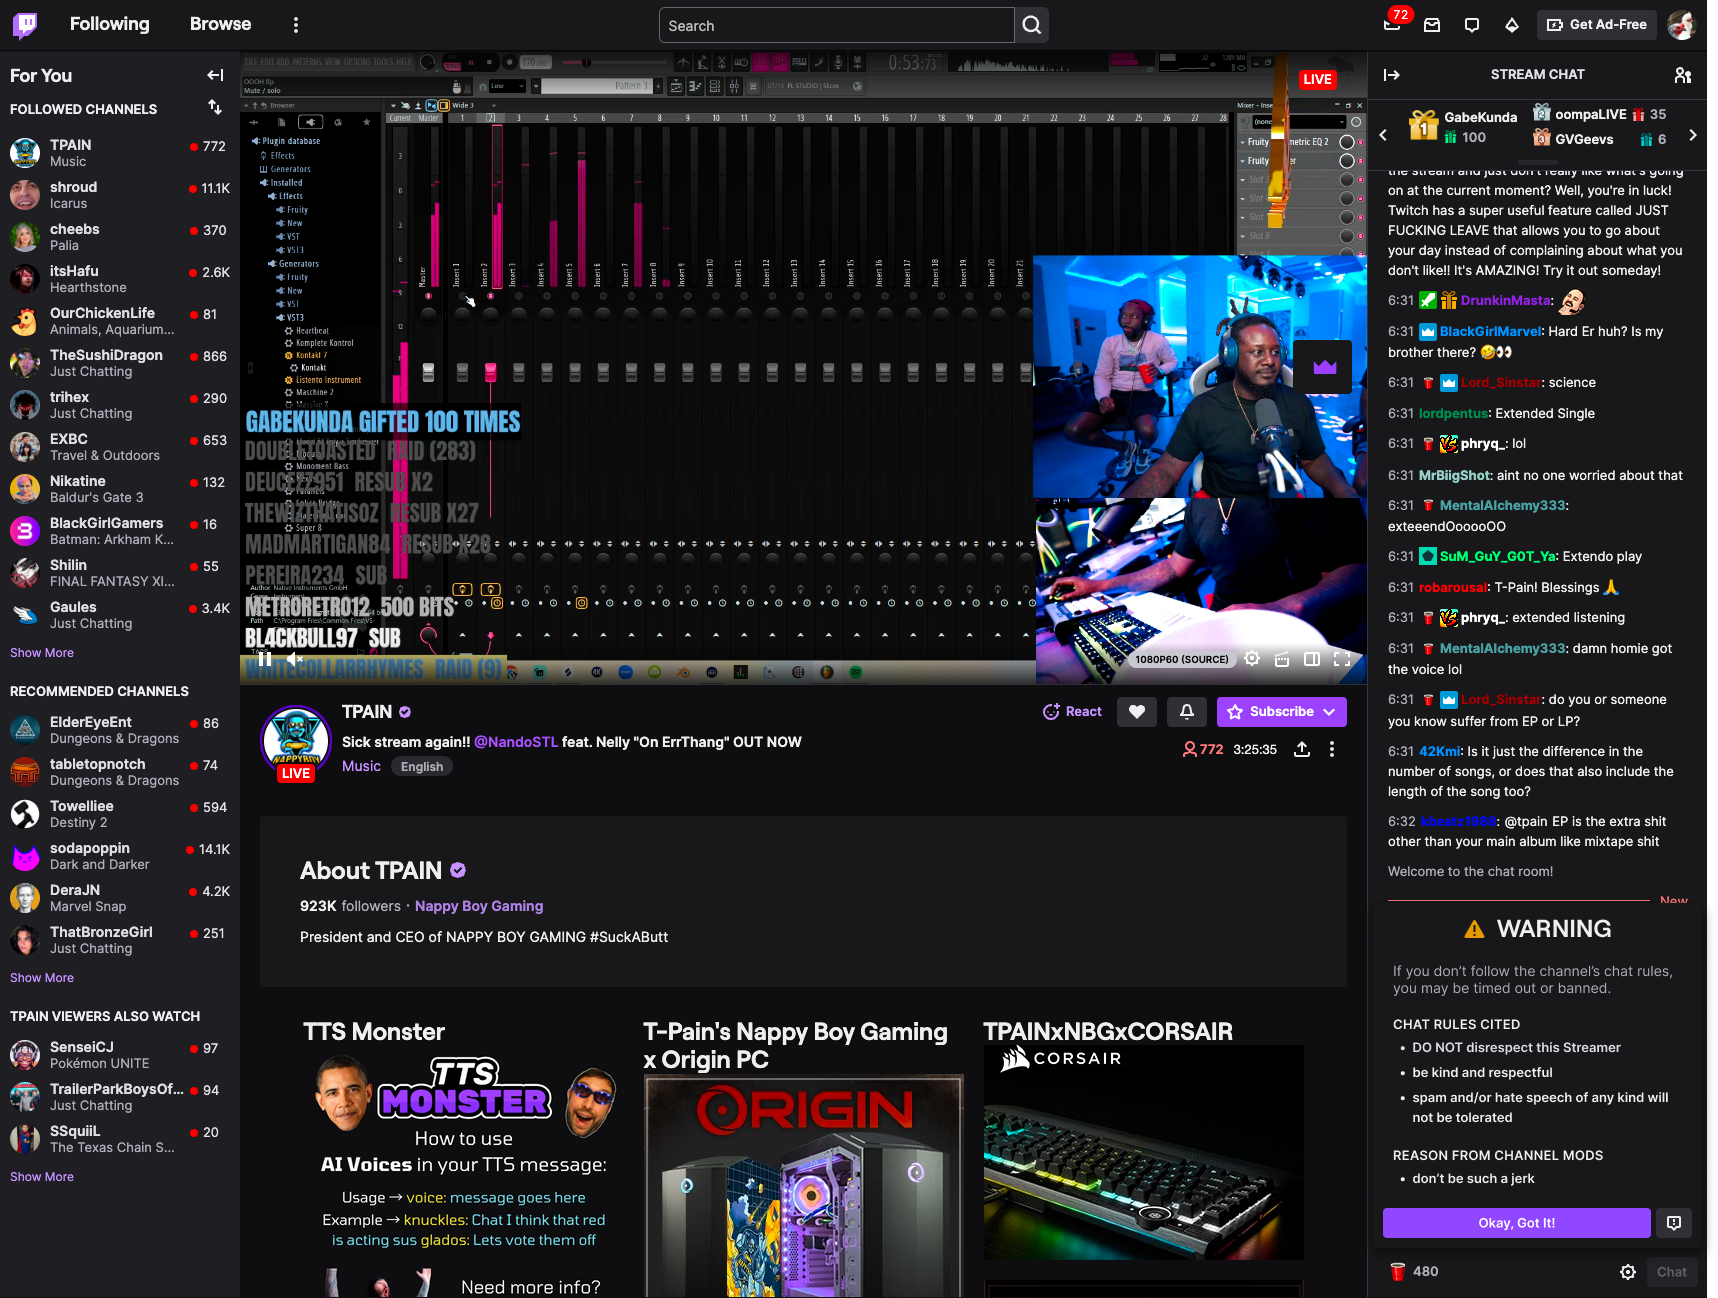This screenshot has height=1298, width=1718.
Task: Toggle TPAIN notifications with the bell button
Action: [x=1187, y=712]
